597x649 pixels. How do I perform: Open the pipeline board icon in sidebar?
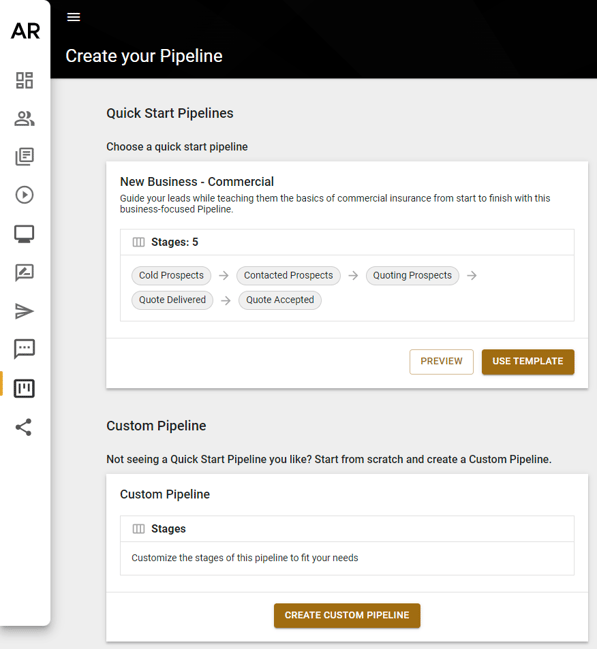click(24, 388)
